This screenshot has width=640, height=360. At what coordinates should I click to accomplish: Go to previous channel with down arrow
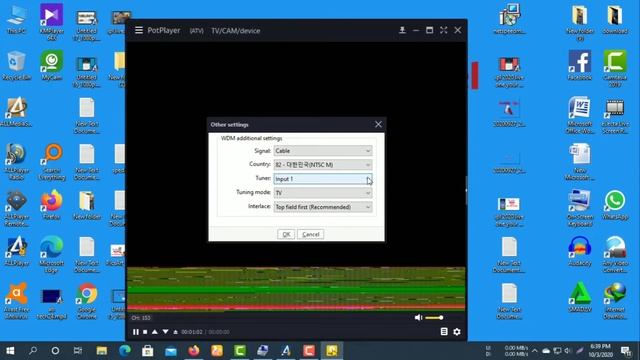tap(165, 332)
